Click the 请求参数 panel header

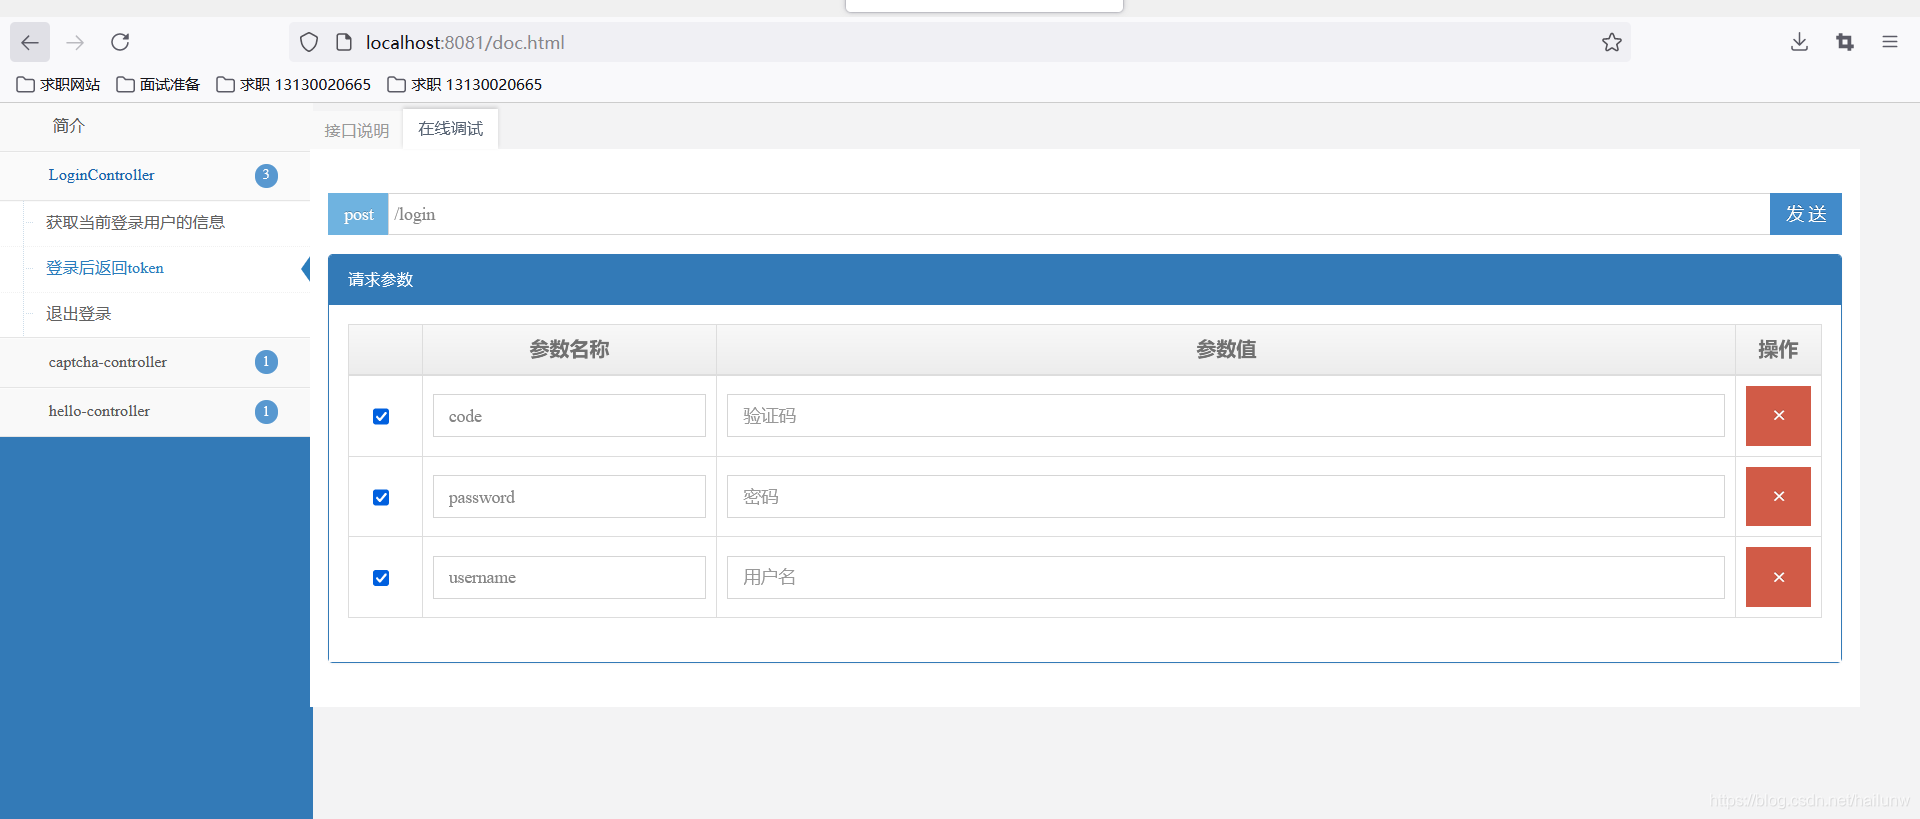pos(1084,280)
